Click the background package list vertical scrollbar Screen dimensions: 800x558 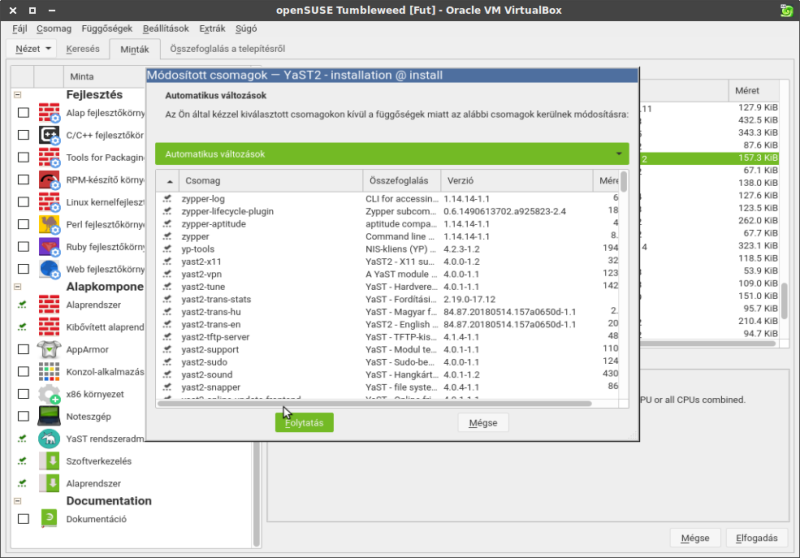[x=784, y=301]
